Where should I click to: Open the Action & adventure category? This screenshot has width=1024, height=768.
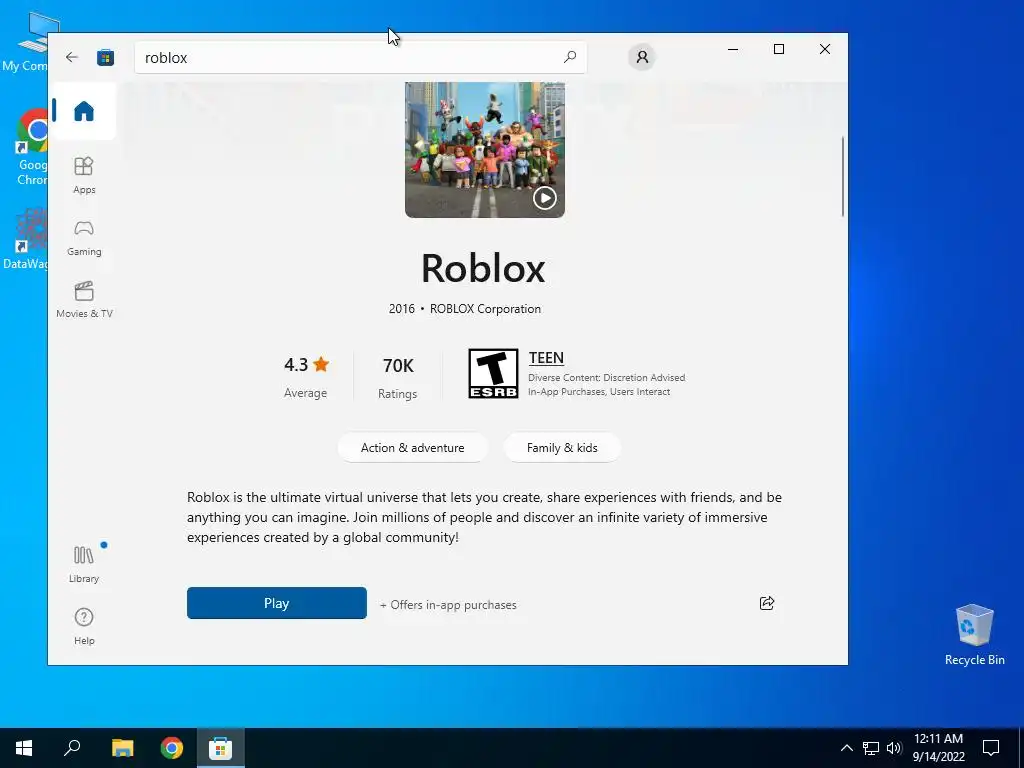click(412, 448)
